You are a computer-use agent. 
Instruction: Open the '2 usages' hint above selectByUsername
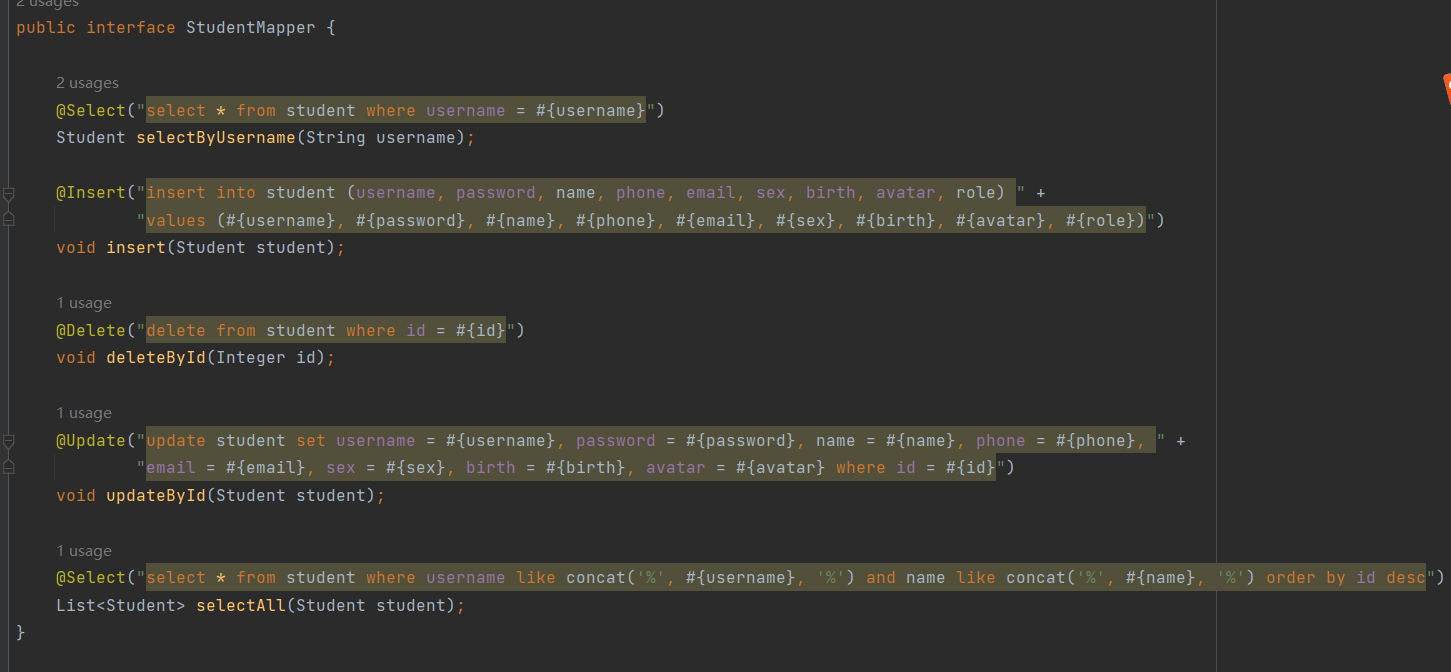pos(87,83)
